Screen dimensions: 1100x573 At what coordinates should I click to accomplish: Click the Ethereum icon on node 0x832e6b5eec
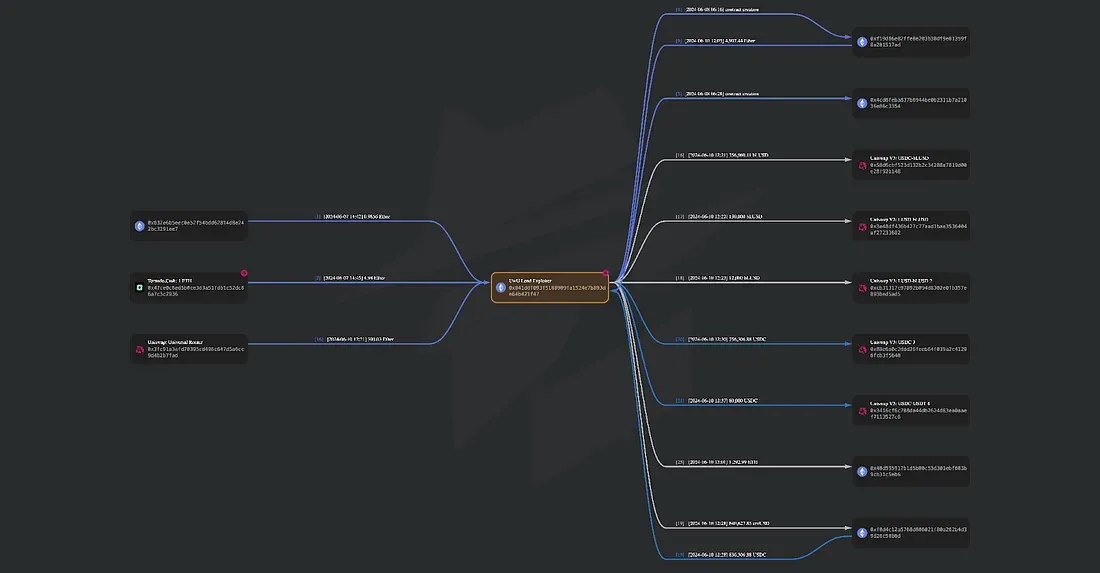pyautogui.click(x=139, y=226)
